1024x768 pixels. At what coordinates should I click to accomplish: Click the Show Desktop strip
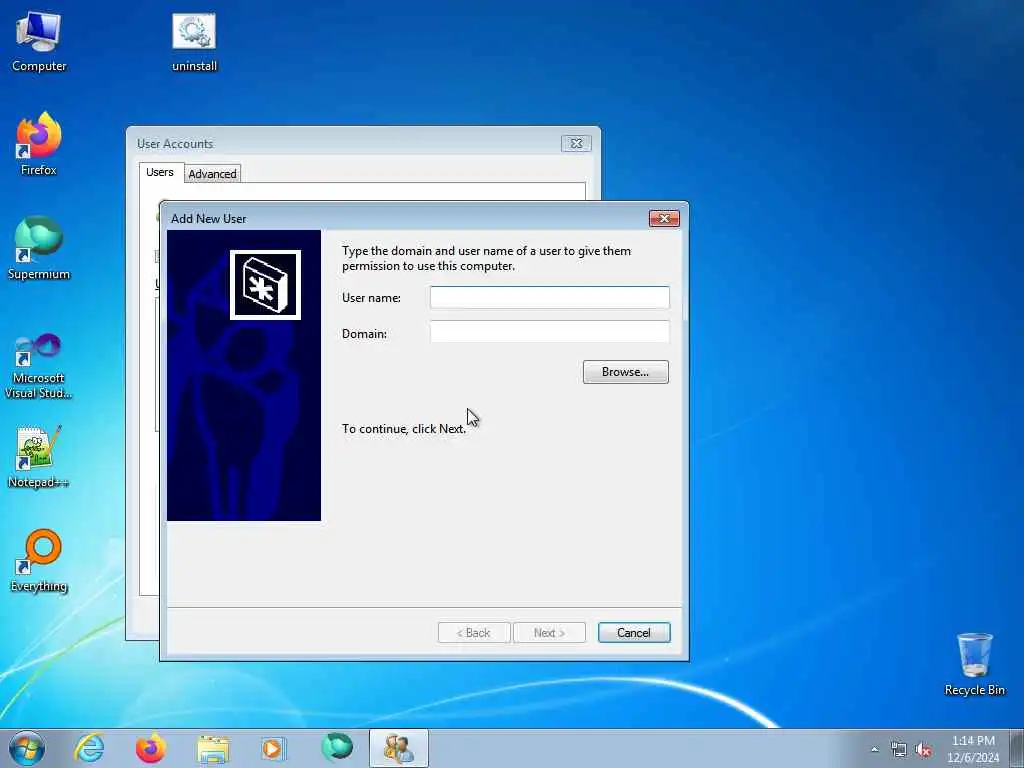pyautogui.click(x=1017, y=749)
